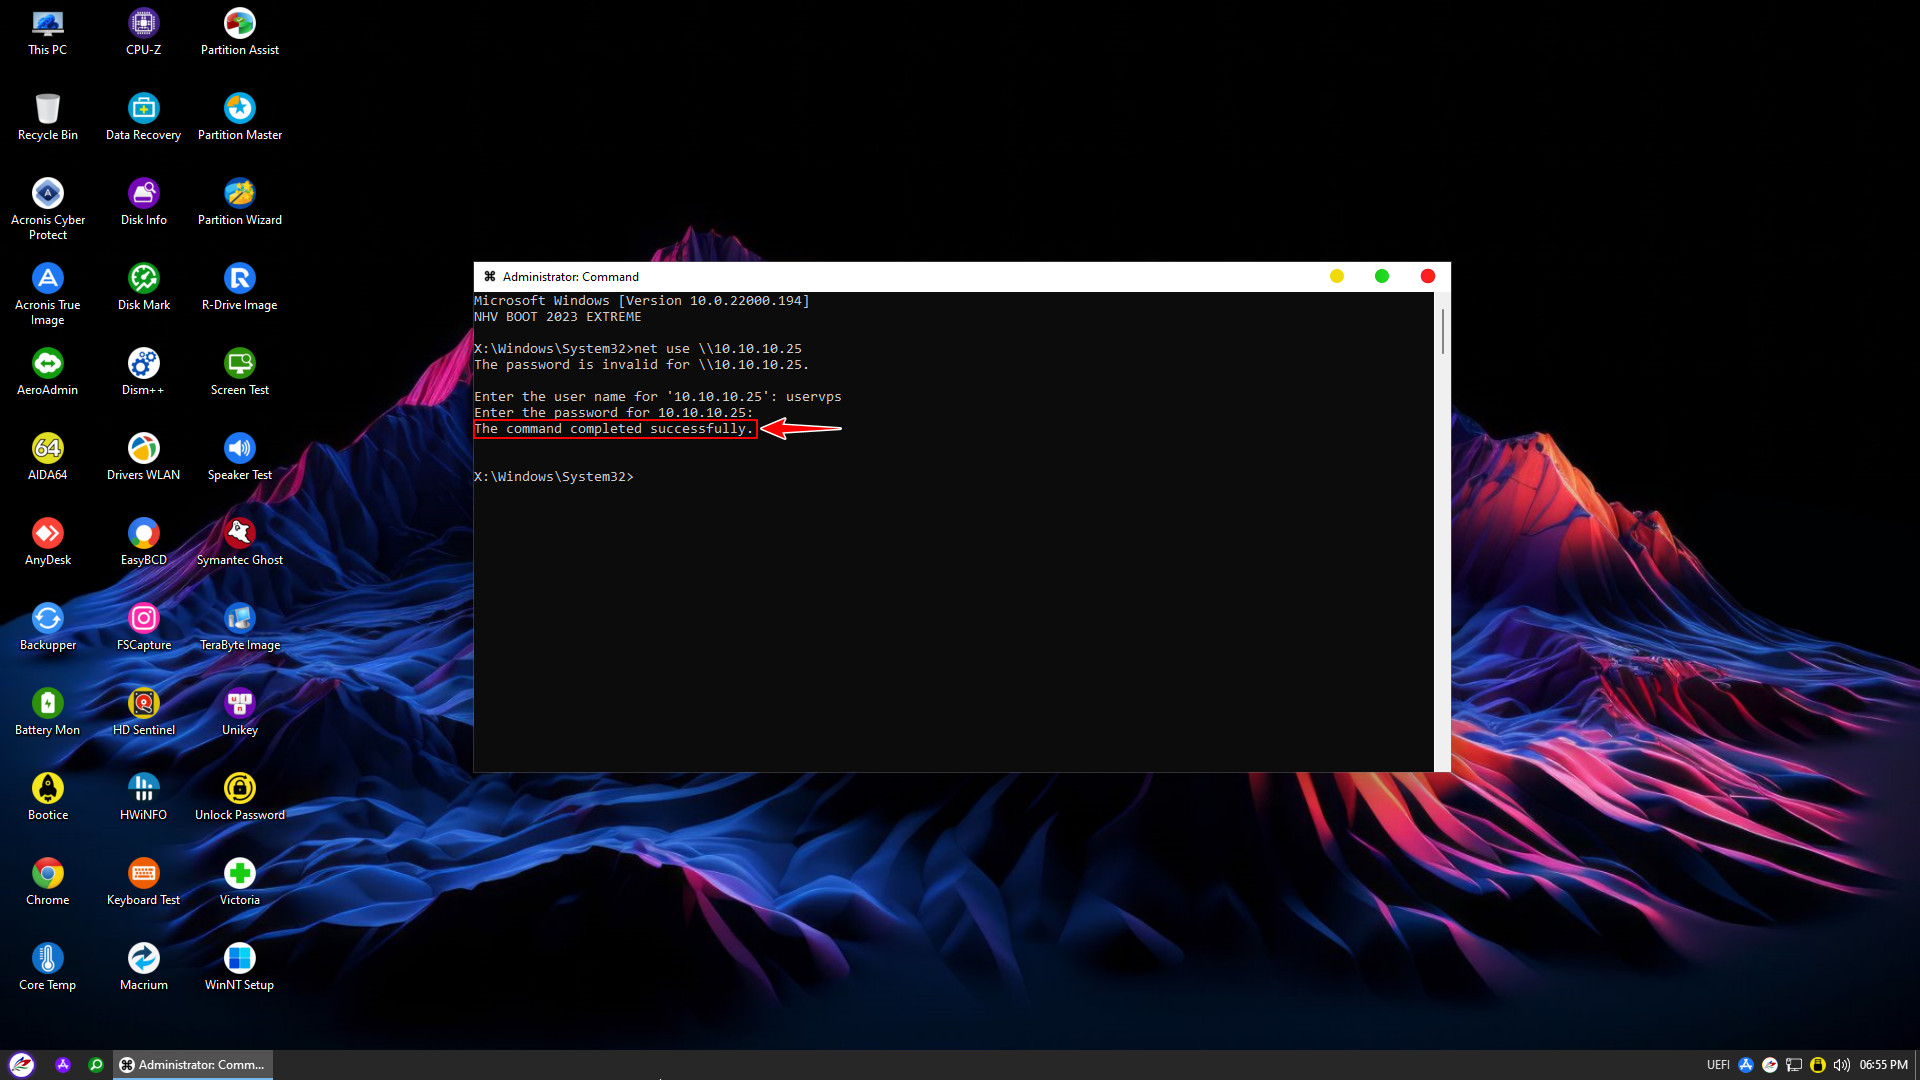Click the volume icon in system tray

1841,1065
